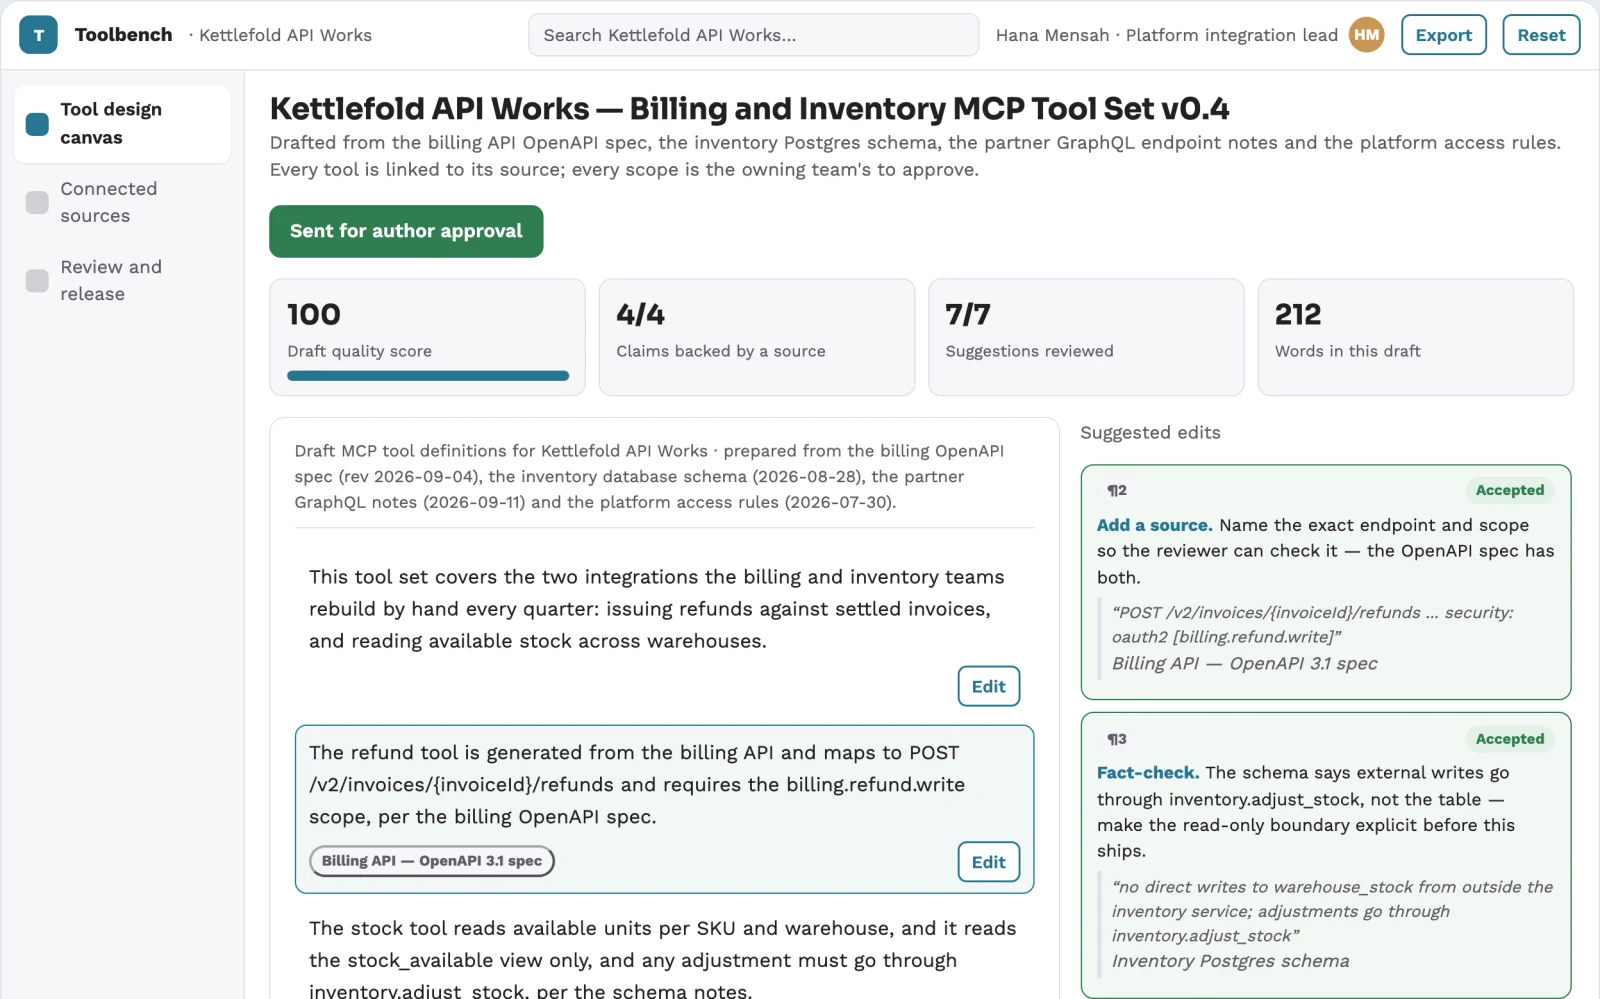Edit the refund tool paragraph
This screenshot has height=999, width=1600.
tap(988, 862)
